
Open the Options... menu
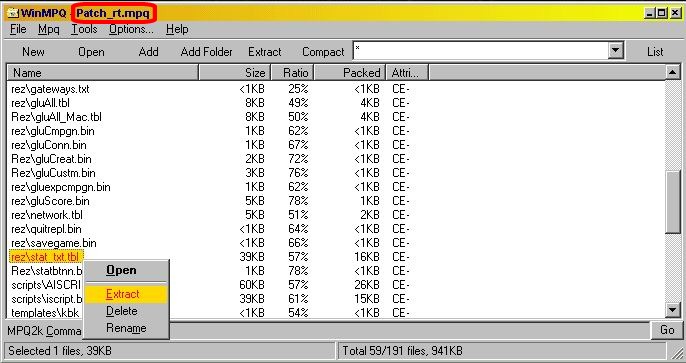click(x=131, y=29)
